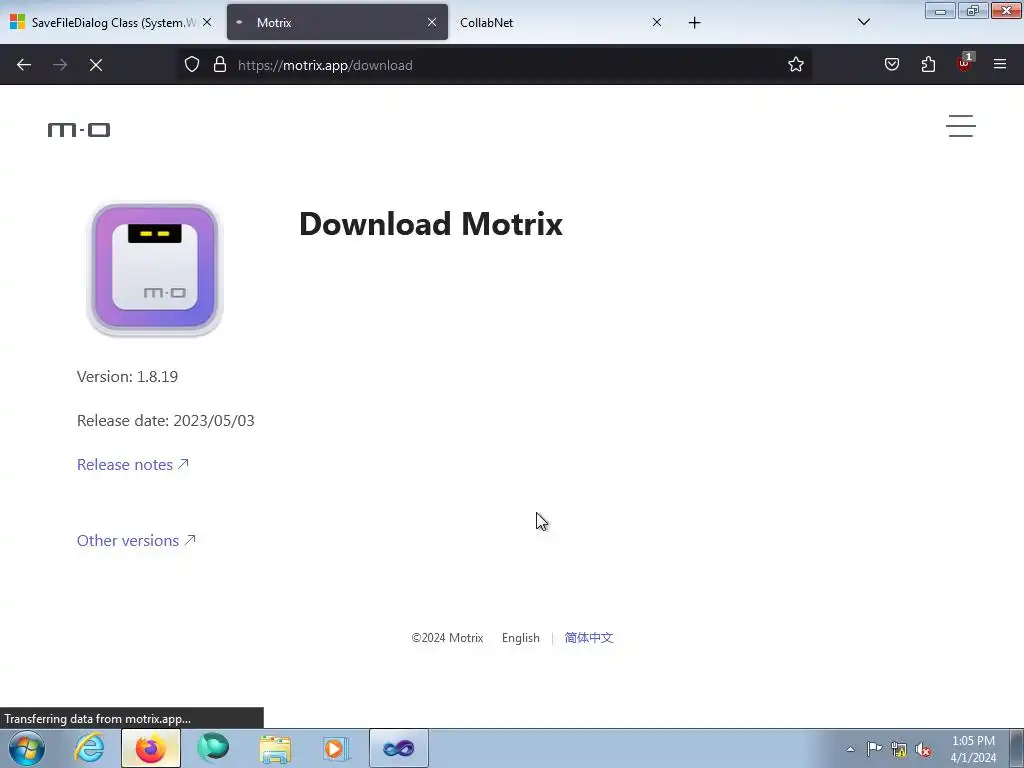
Task: Go back to the previous page
Action: click(24, 65)
